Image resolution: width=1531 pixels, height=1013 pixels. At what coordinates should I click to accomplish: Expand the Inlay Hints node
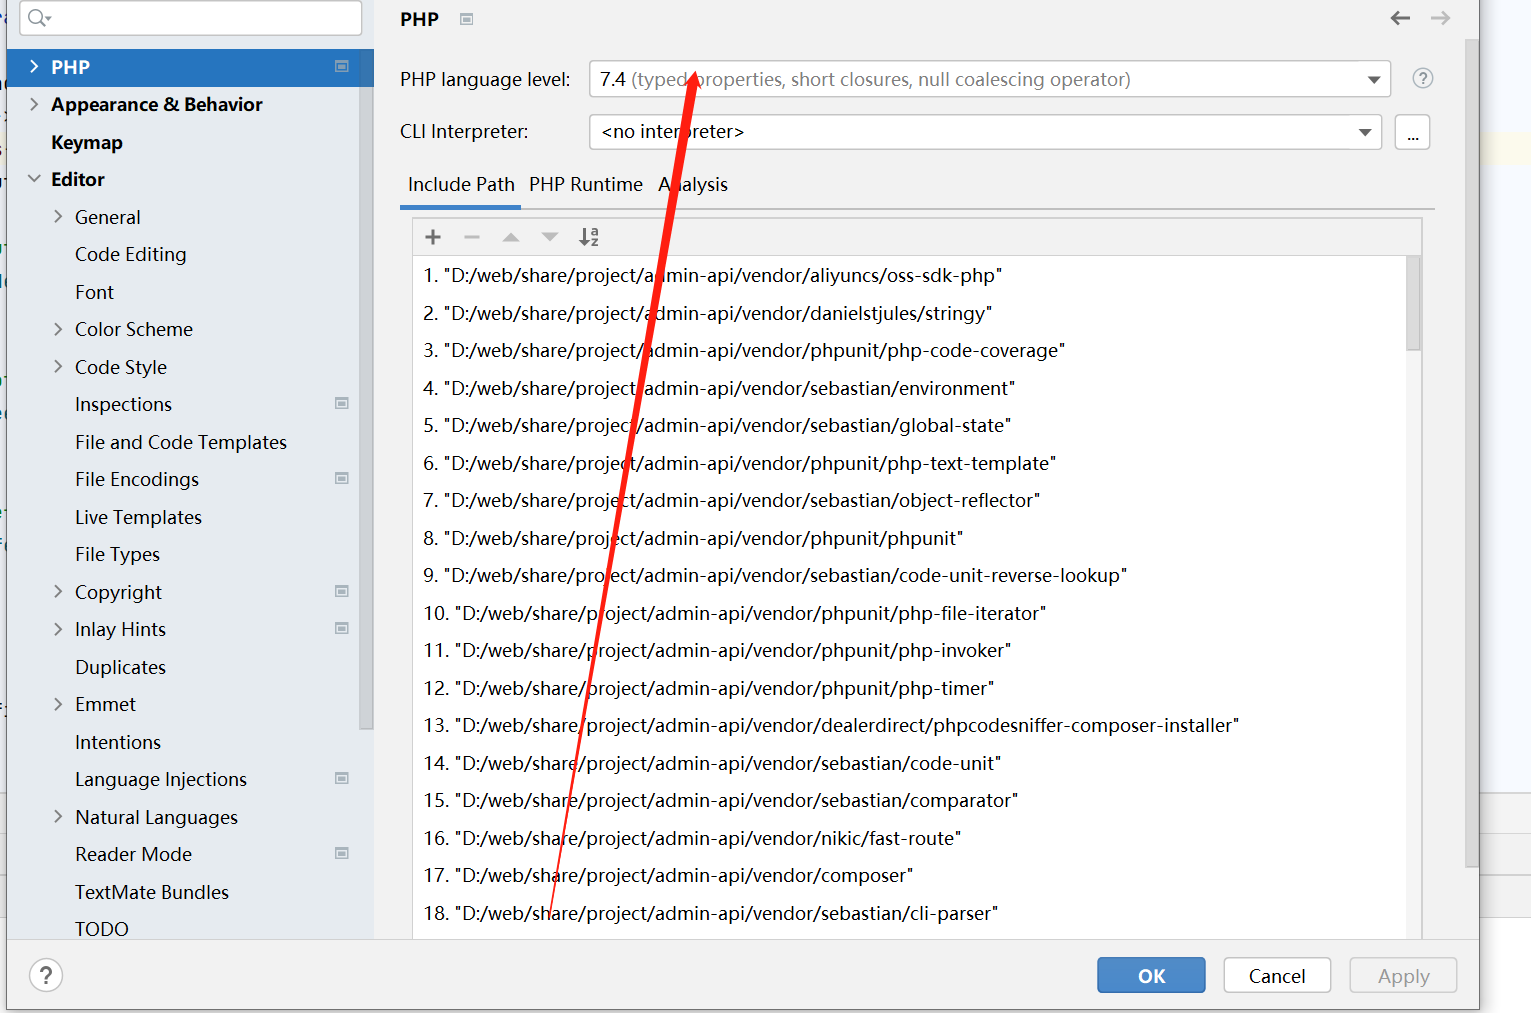point(58,629)
